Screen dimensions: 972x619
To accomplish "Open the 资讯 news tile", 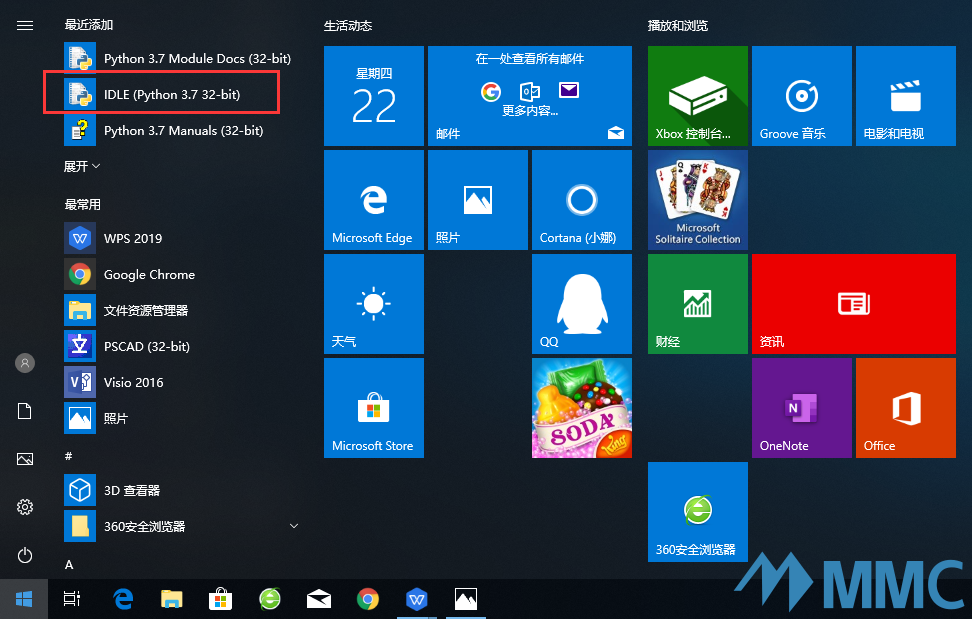I will (x=854, y=304).
